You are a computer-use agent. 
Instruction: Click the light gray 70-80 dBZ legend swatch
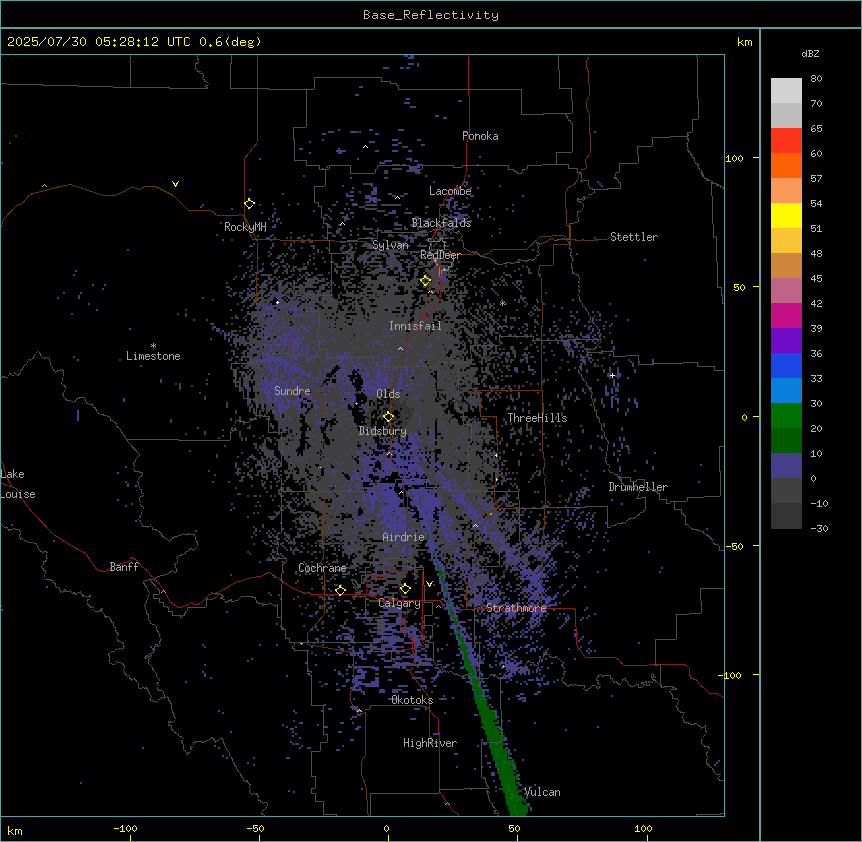pos(786,90)
